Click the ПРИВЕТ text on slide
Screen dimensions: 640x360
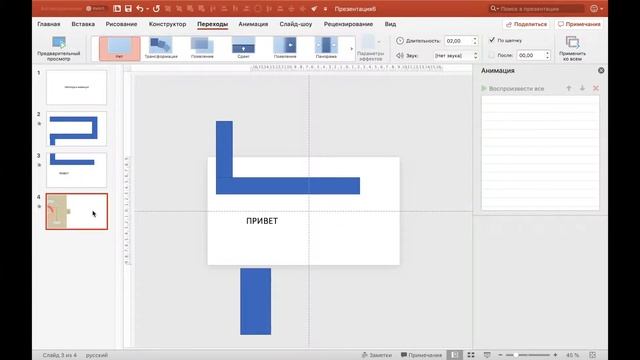pos(262,221)
